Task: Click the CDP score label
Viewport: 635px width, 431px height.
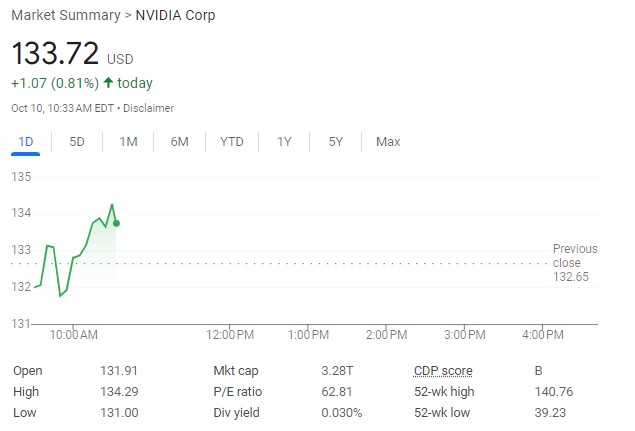Action: click(x=443, y=371)
